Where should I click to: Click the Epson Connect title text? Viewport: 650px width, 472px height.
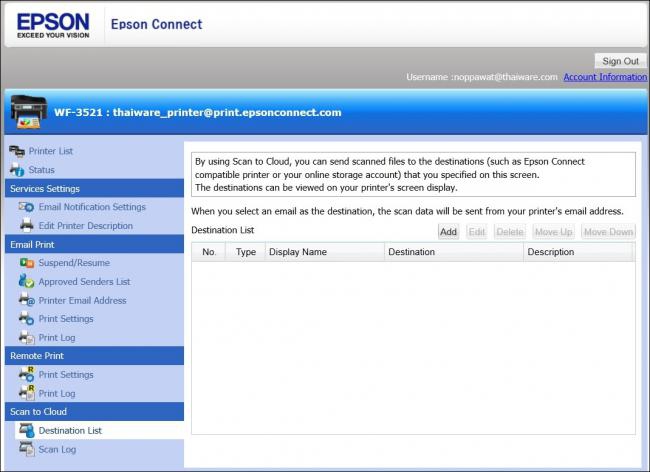click(157, 24)
